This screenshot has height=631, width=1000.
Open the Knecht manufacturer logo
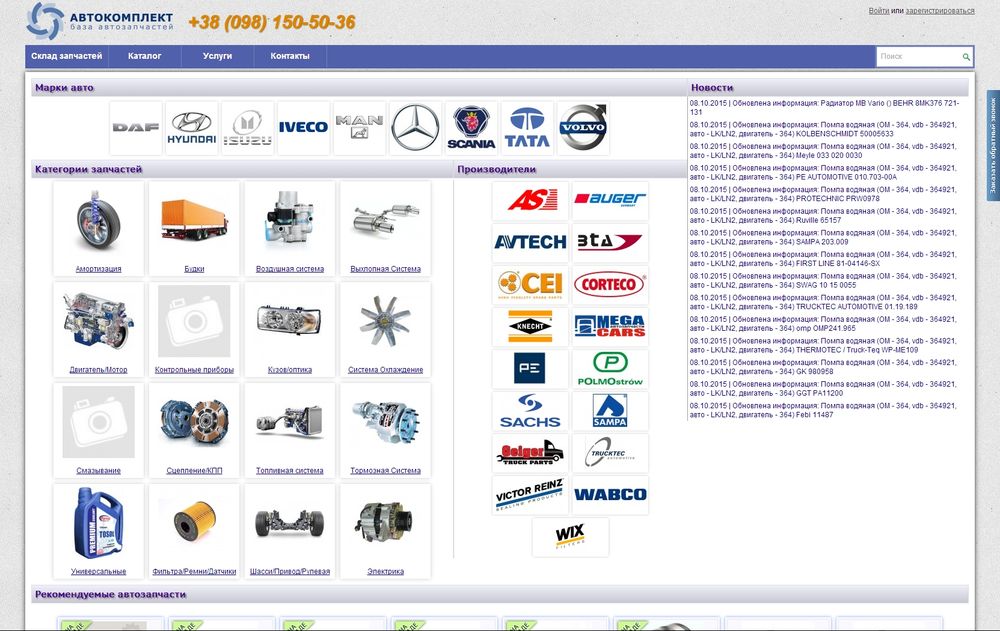coord(530,327)
